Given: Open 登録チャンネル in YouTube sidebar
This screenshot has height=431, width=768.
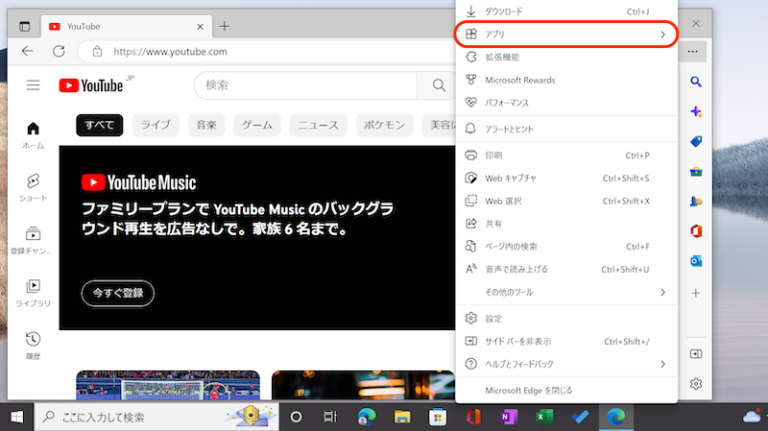Looking at the screenshot, I should pos(33,240).
